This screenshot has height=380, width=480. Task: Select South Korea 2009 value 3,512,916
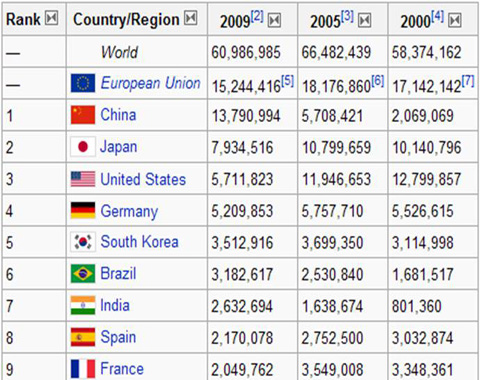click(x=242, y=243)
